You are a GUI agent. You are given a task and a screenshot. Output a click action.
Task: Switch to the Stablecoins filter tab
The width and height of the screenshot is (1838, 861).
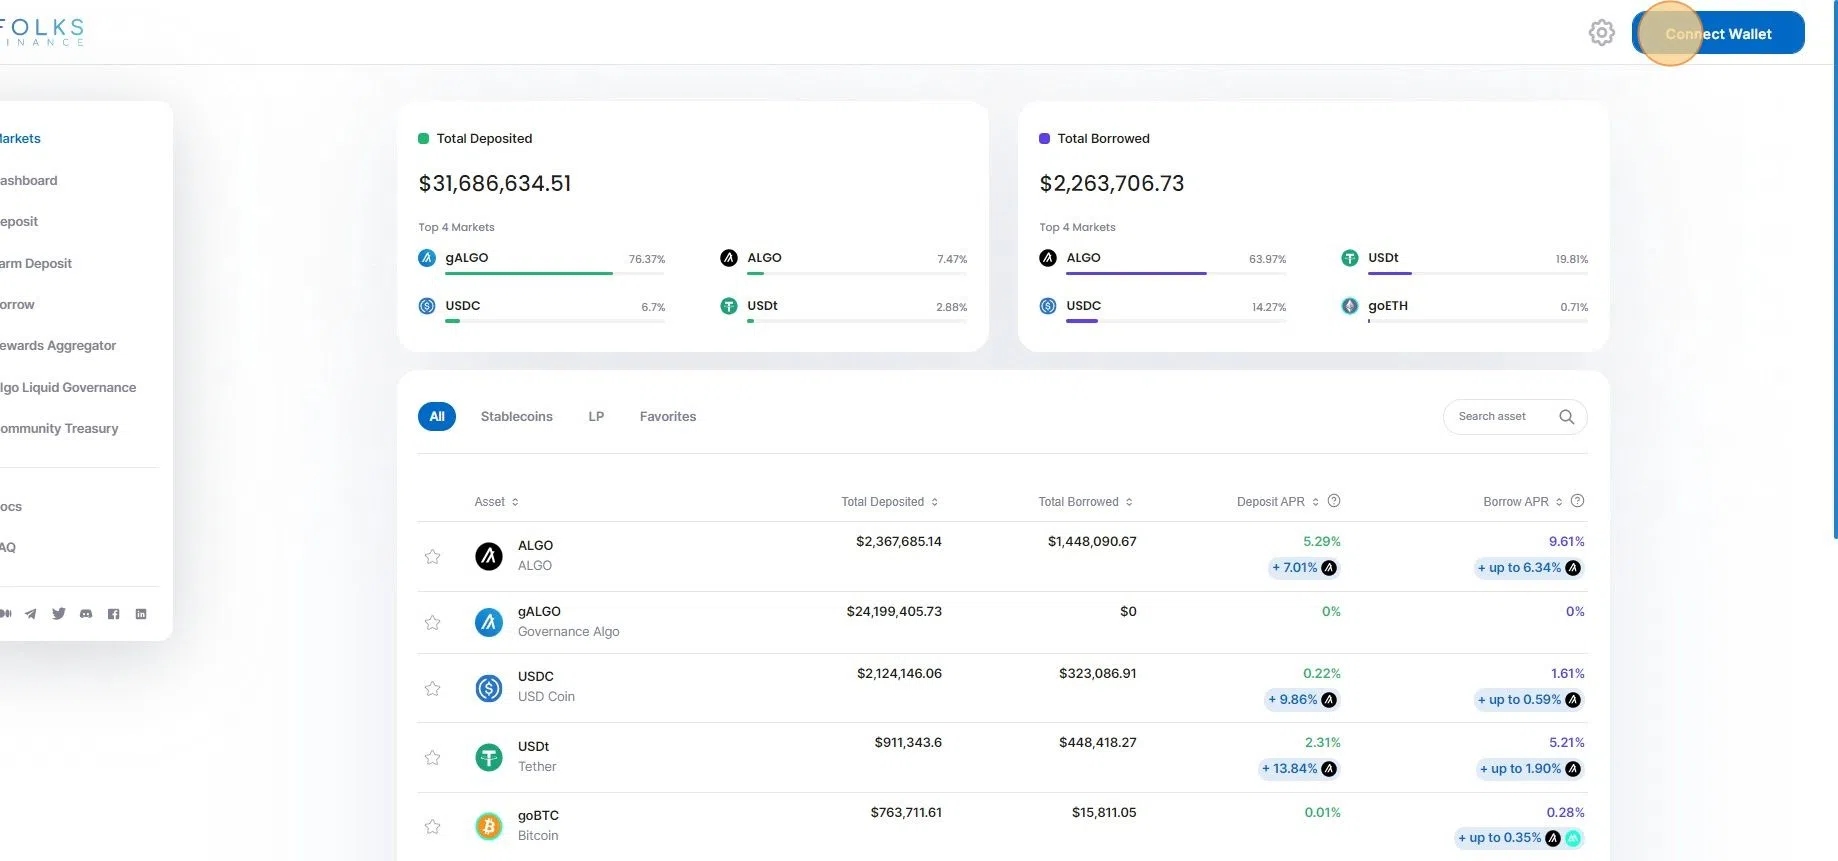(516, 417)
